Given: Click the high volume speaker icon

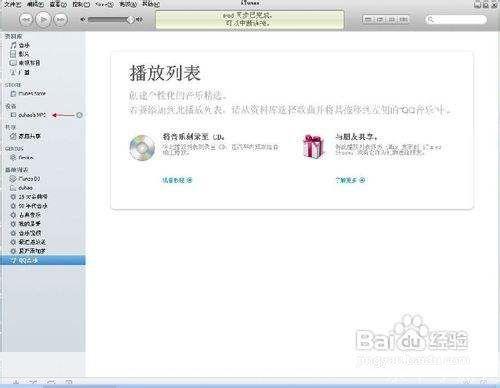Looking at the screenshot, I should tap(140, 20).
